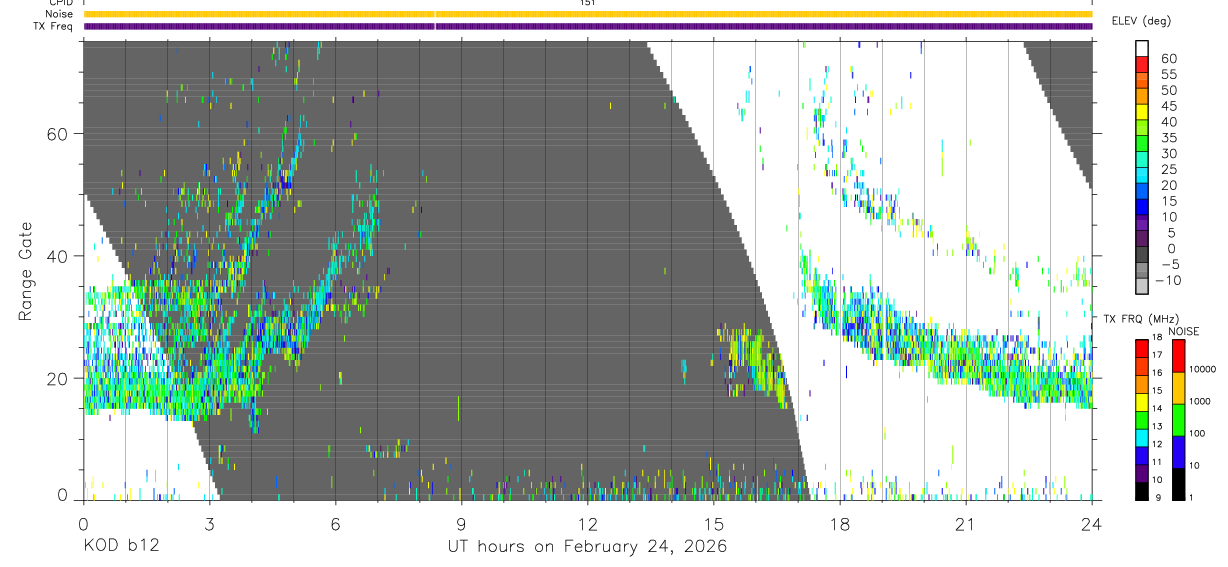Pick the green 13–14 MHz TX FRQ swatch

point(1141,420)
